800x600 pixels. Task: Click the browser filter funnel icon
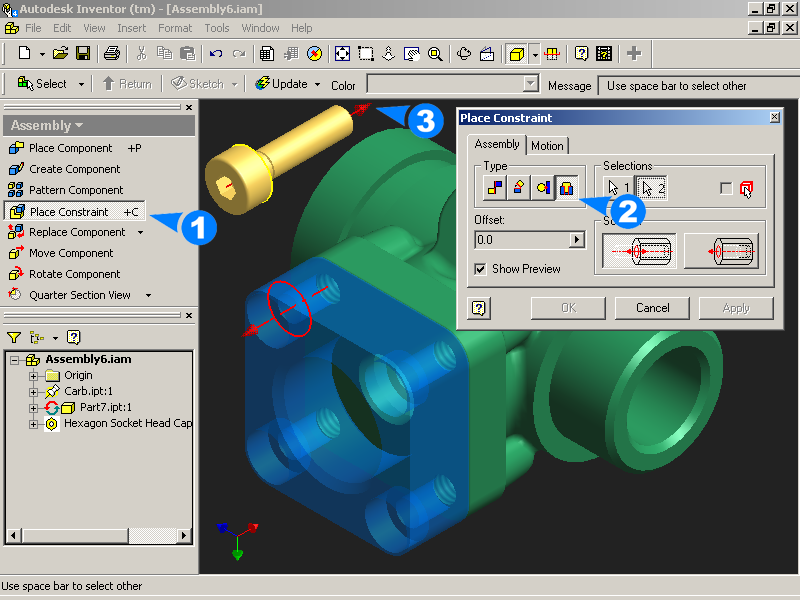[14, 338]
